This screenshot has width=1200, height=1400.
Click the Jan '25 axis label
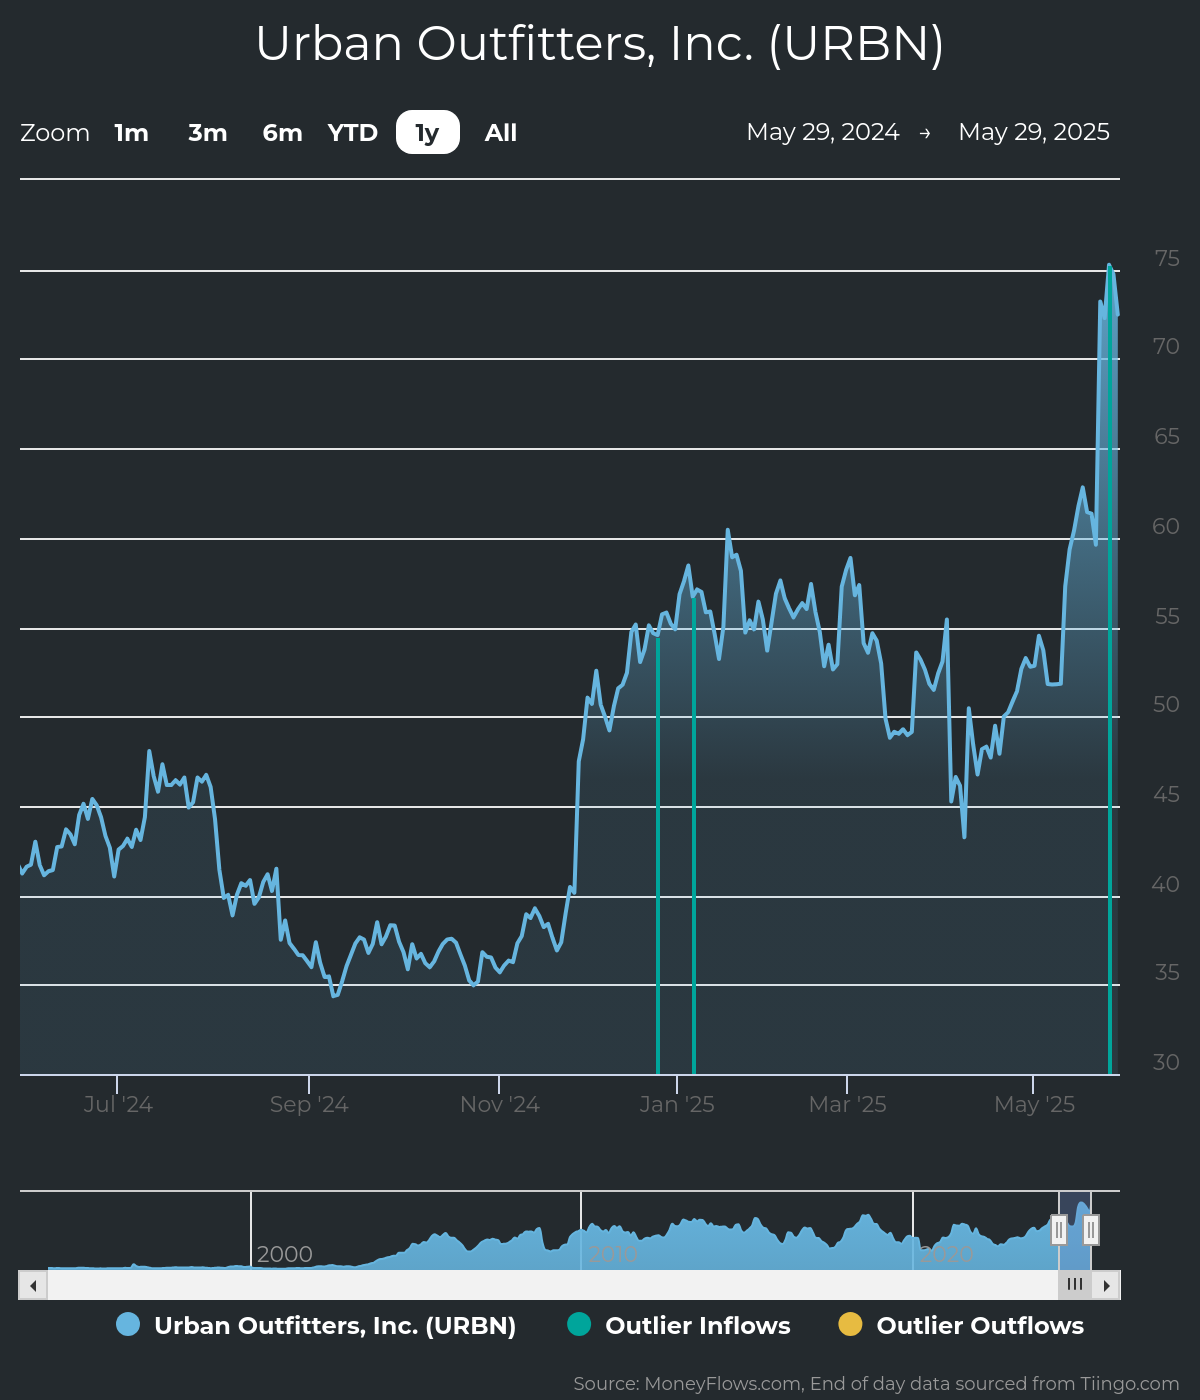pos(677,1104)
